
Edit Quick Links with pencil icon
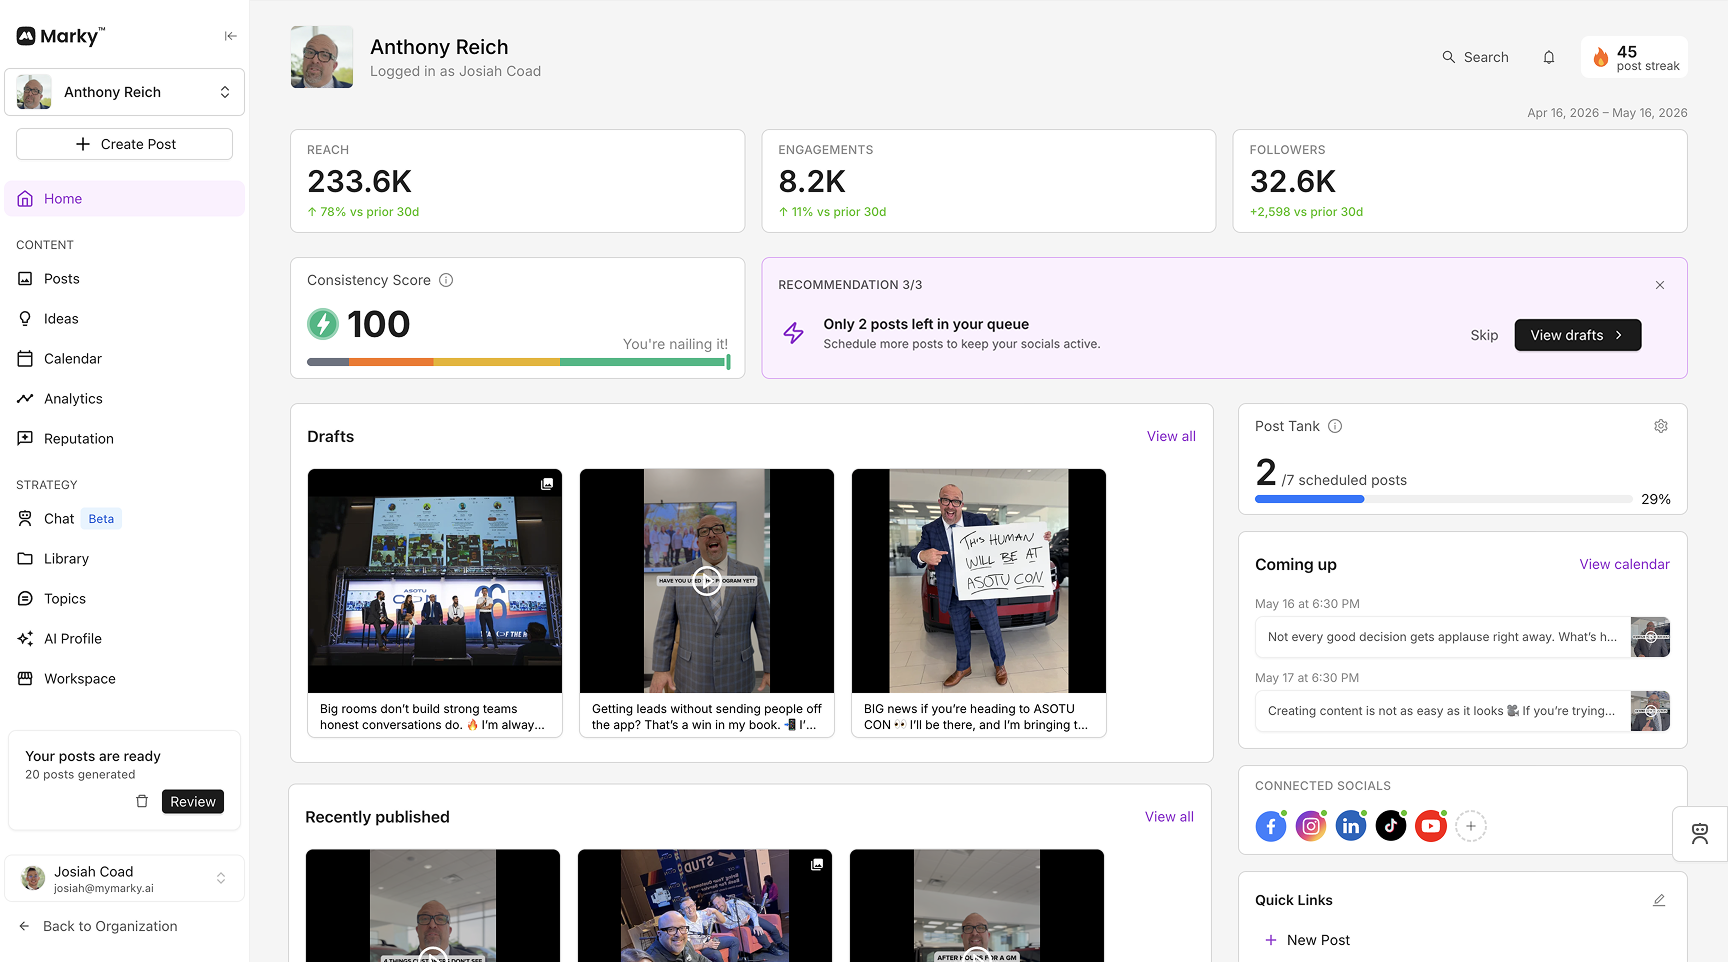click(x=1659, y=900)
